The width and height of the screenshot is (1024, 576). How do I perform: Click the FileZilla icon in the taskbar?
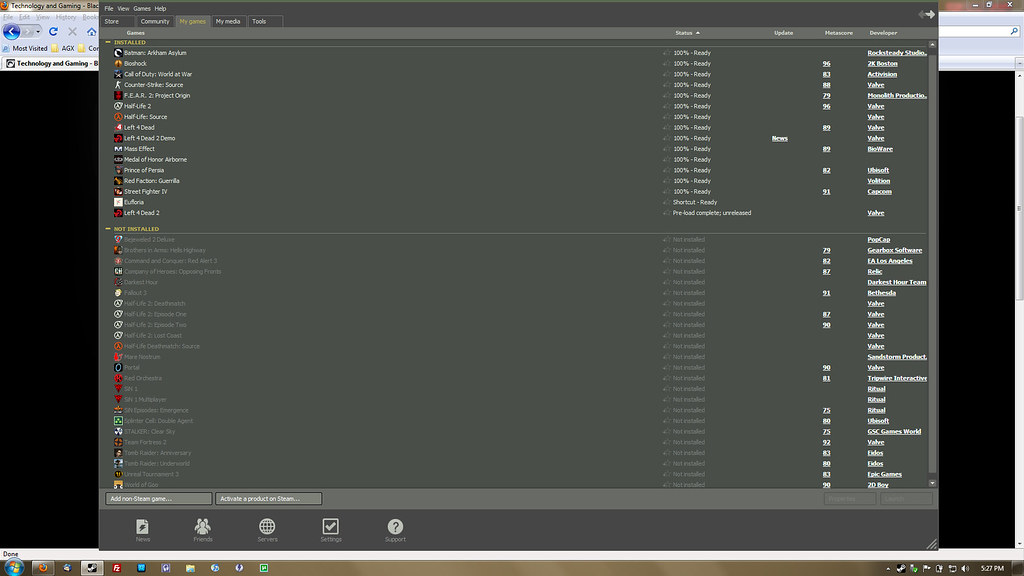click(117, 568)
